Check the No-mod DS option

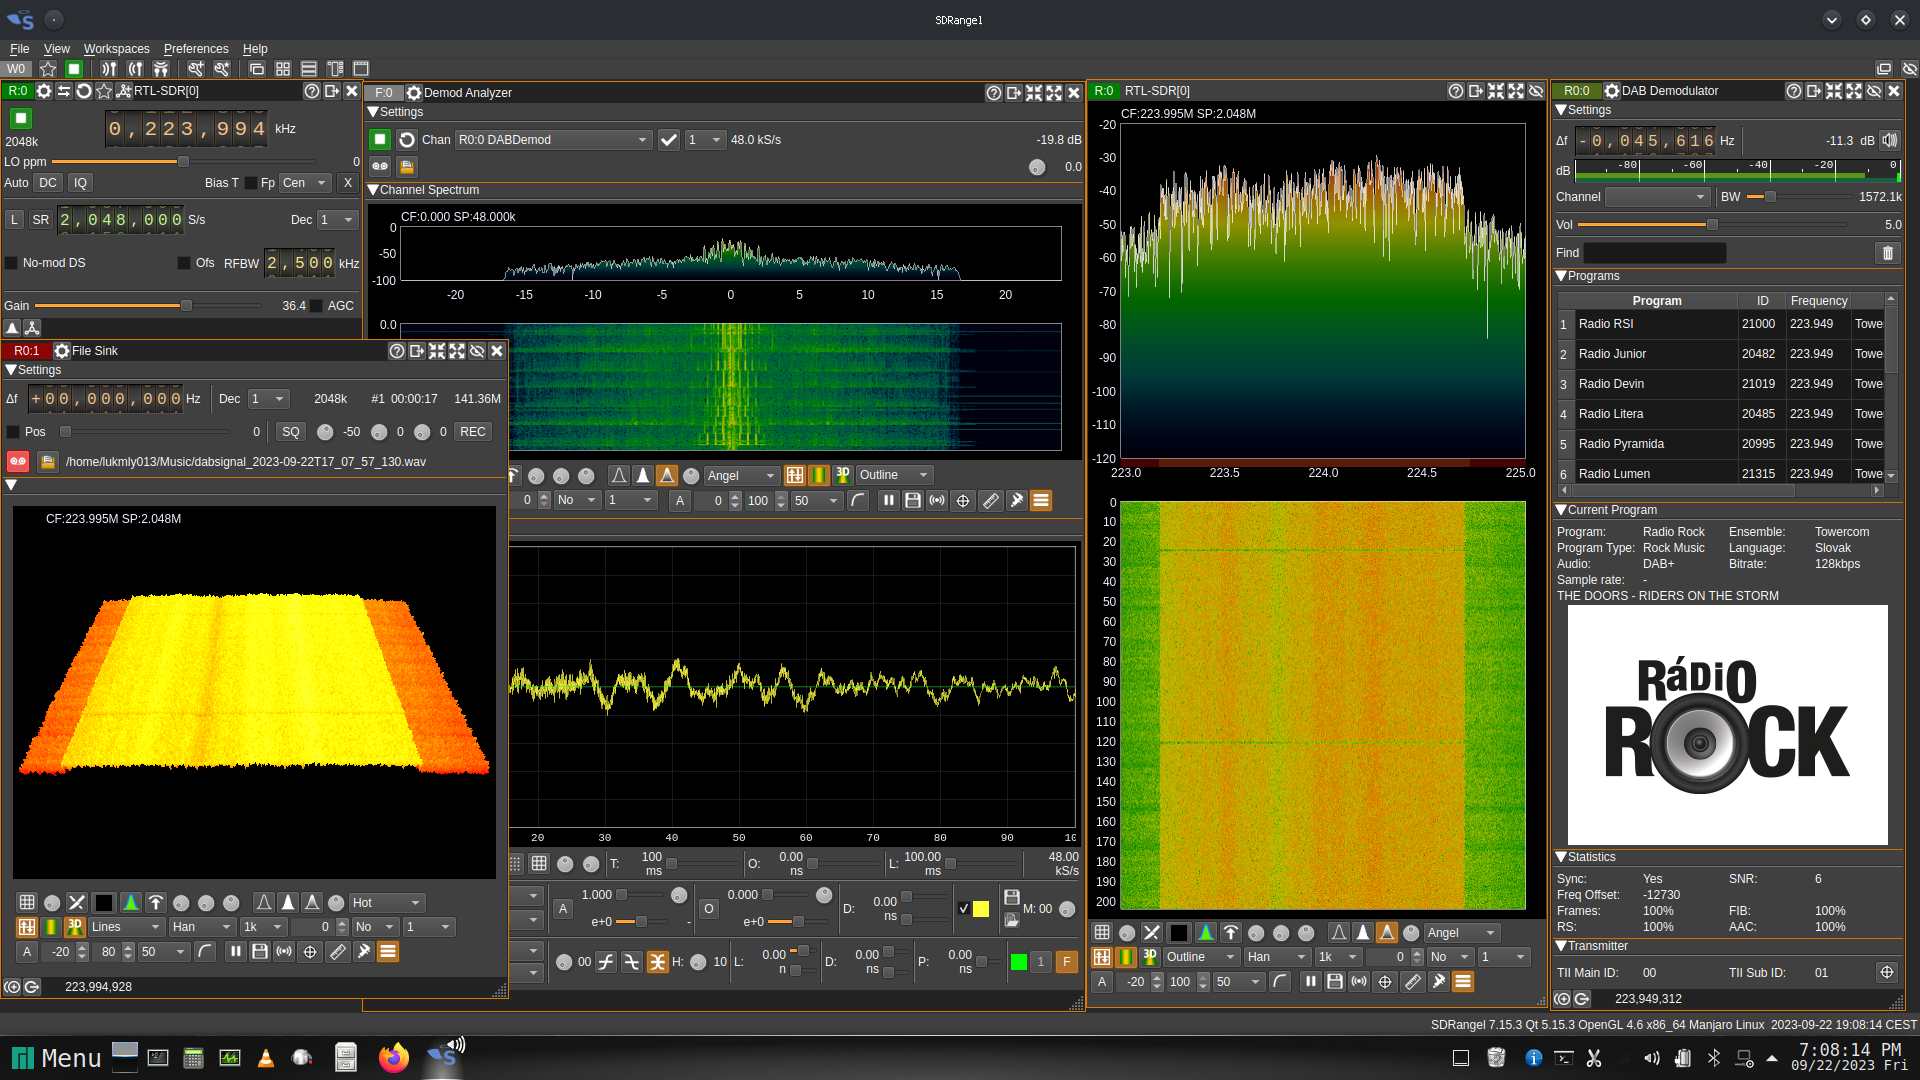12,263
